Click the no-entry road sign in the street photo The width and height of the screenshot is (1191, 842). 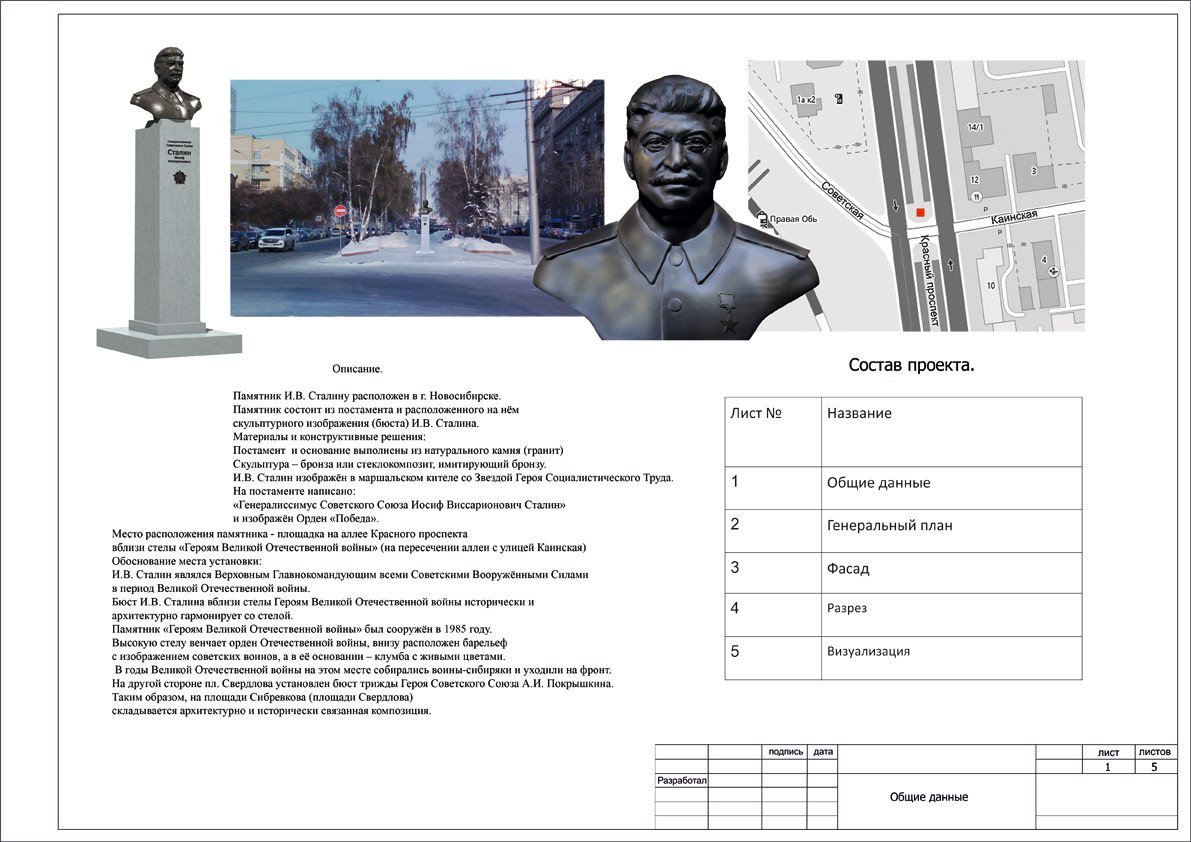[340, 211]
